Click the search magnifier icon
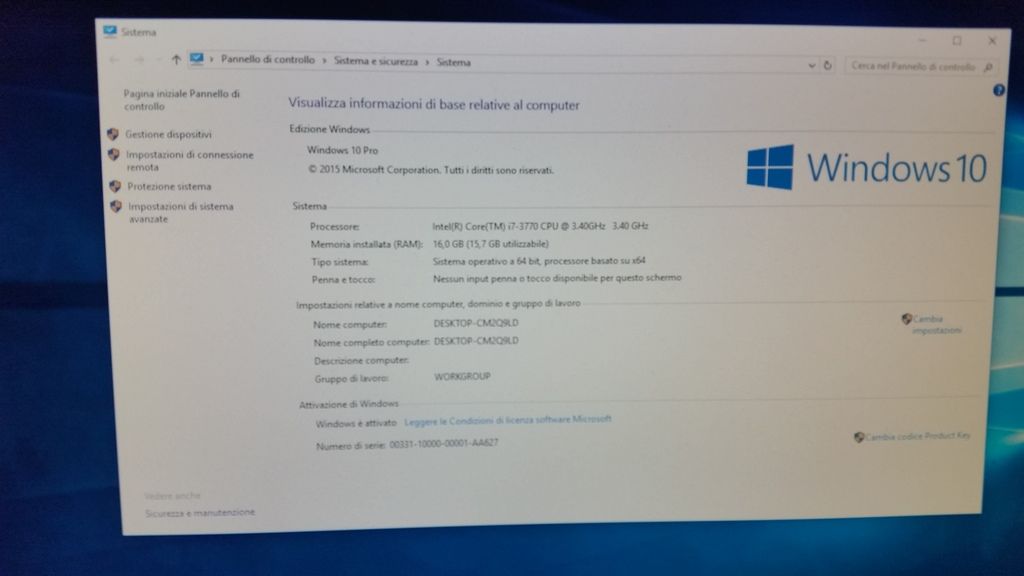 pyautogui.click(x=988, y=67)
